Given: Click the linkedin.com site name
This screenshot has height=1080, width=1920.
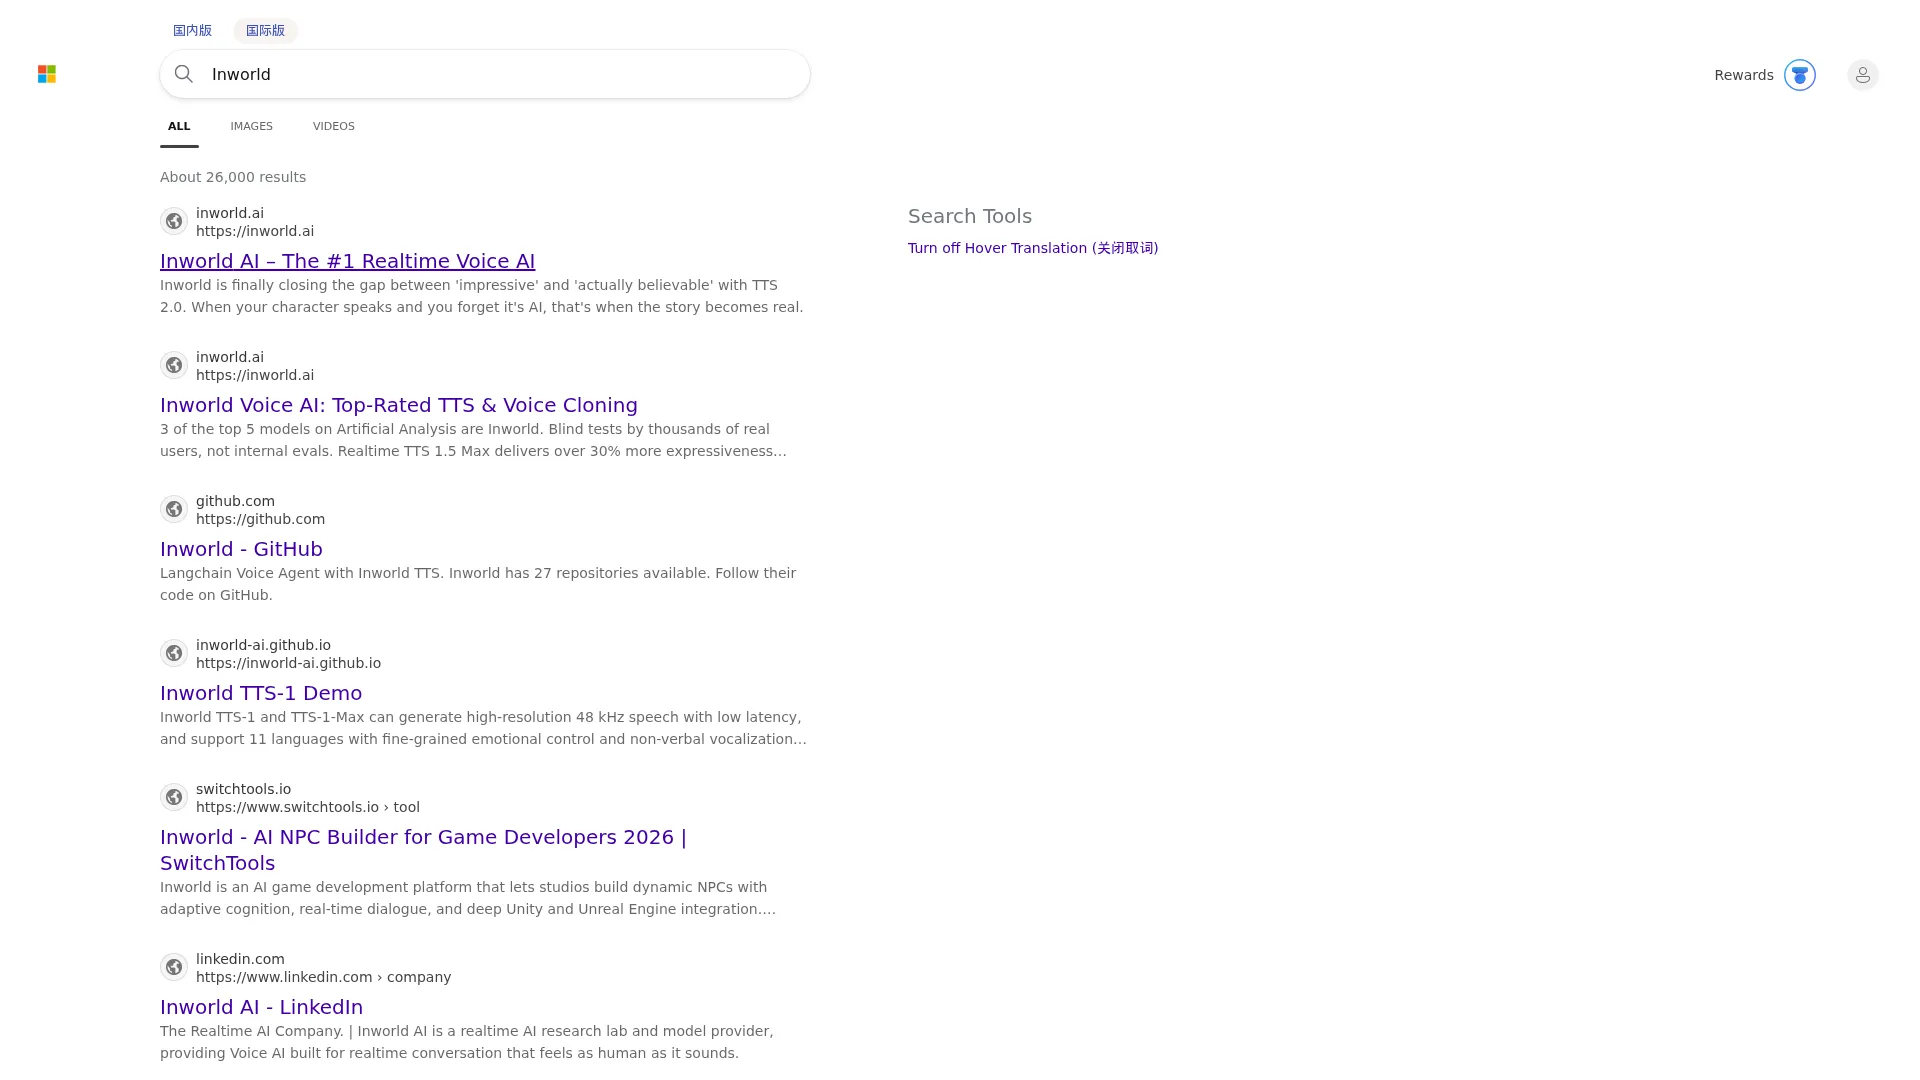Looking at the screenshot, I should (x=240, y=959).
